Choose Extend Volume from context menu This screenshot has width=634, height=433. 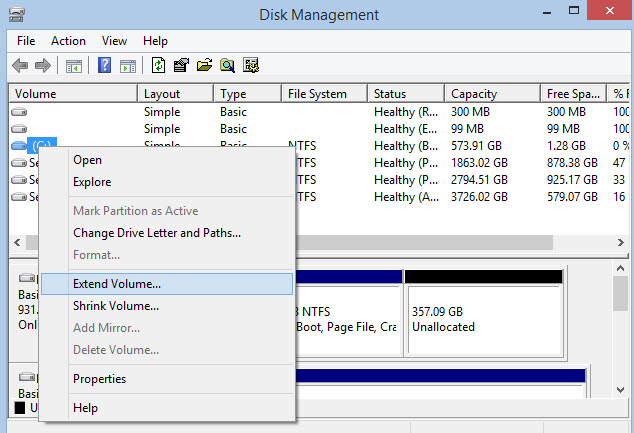pos(167,284)
